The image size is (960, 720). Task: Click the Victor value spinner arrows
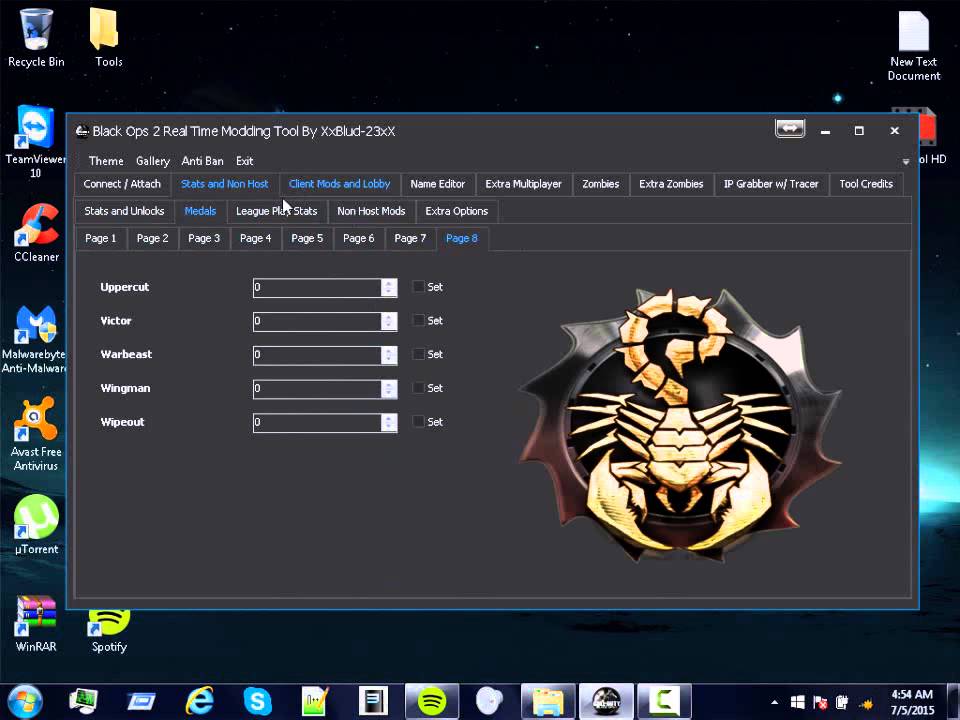coord(389,321)
